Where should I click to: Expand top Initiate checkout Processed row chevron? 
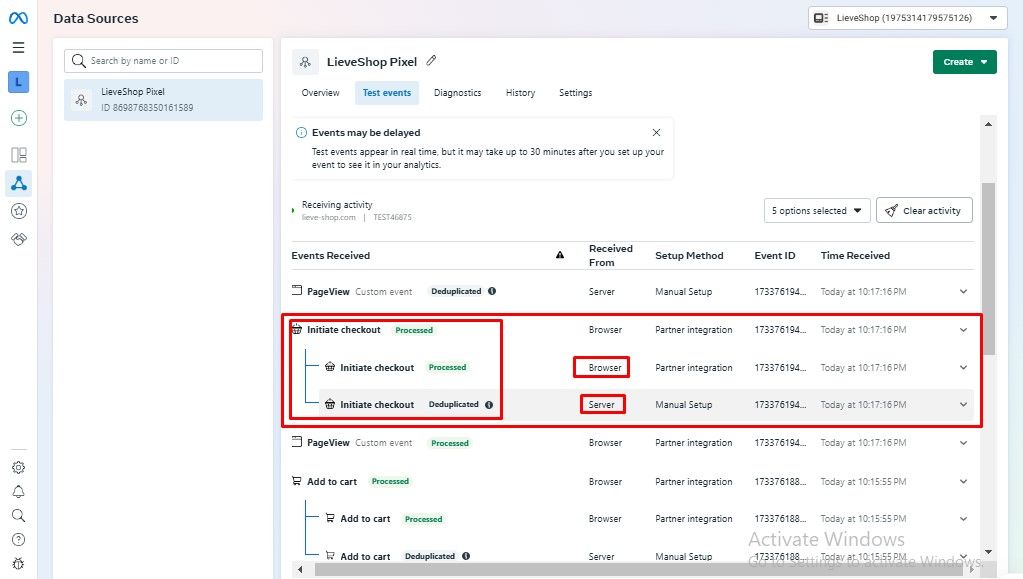point(963,330)
